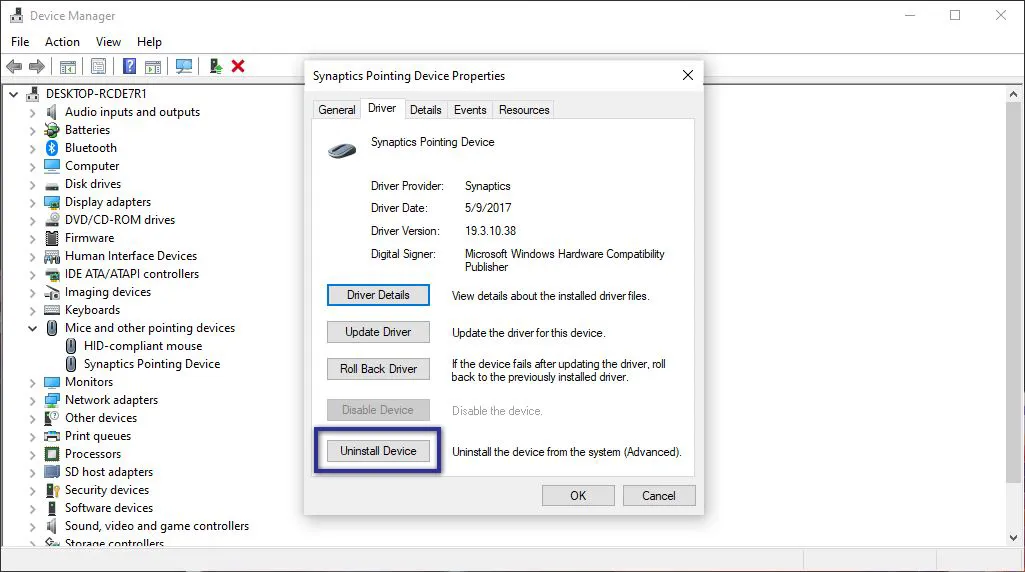Viewport: 1025px width, 572px height.
Task: Click the Keyboards category icon
Action: [52, 310]
